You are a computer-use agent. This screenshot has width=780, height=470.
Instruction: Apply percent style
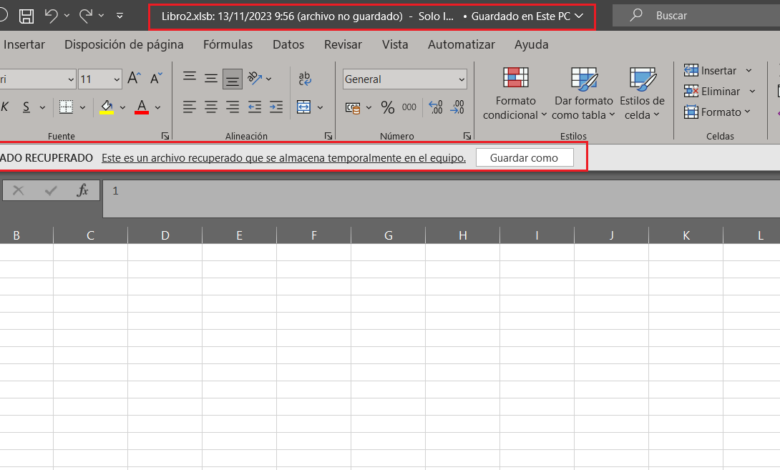pyautogui.click(x=388, y=107)
